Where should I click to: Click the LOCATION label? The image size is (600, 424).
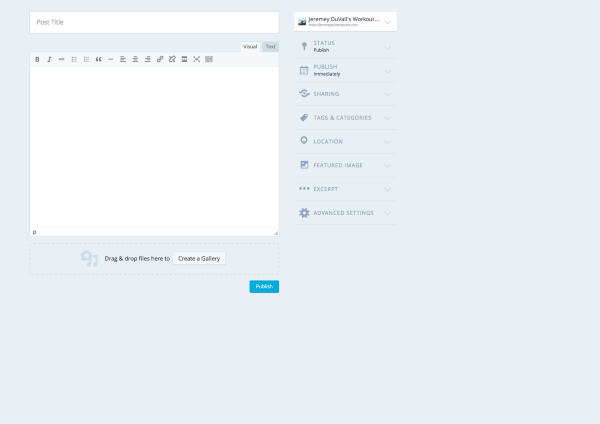coord(328,142)
